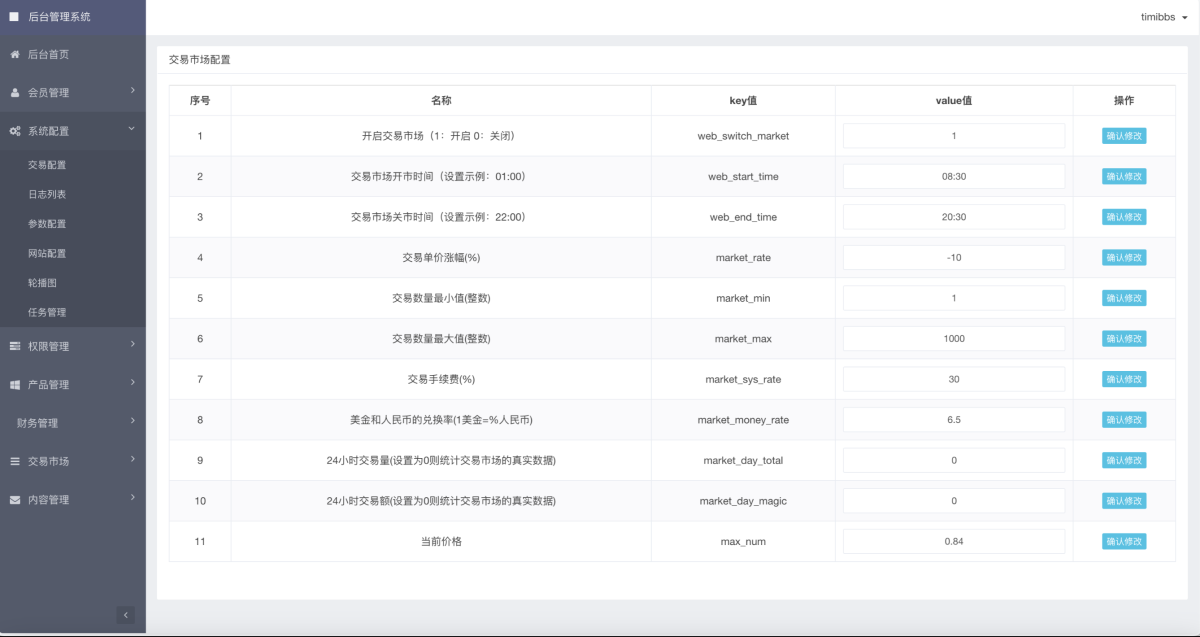
Task: Click the icon beside 权限管理
Action: [x=15, y=346]
